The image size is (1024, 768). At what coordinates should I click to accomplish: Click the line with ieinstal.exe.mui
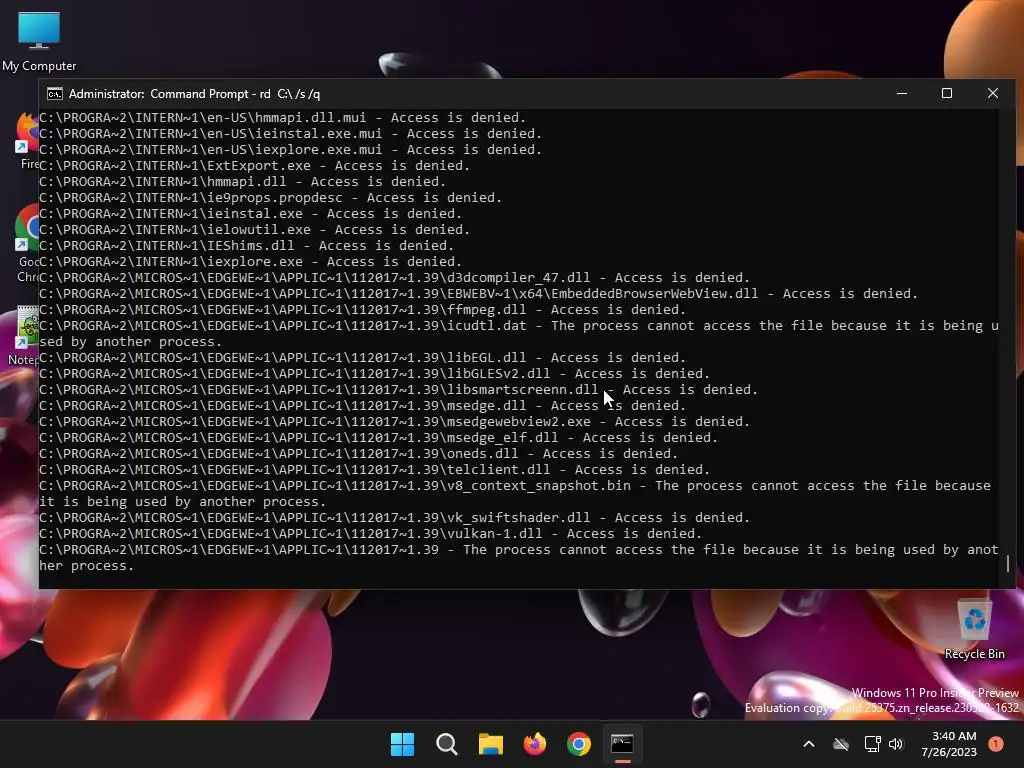(x=291, y=133)
